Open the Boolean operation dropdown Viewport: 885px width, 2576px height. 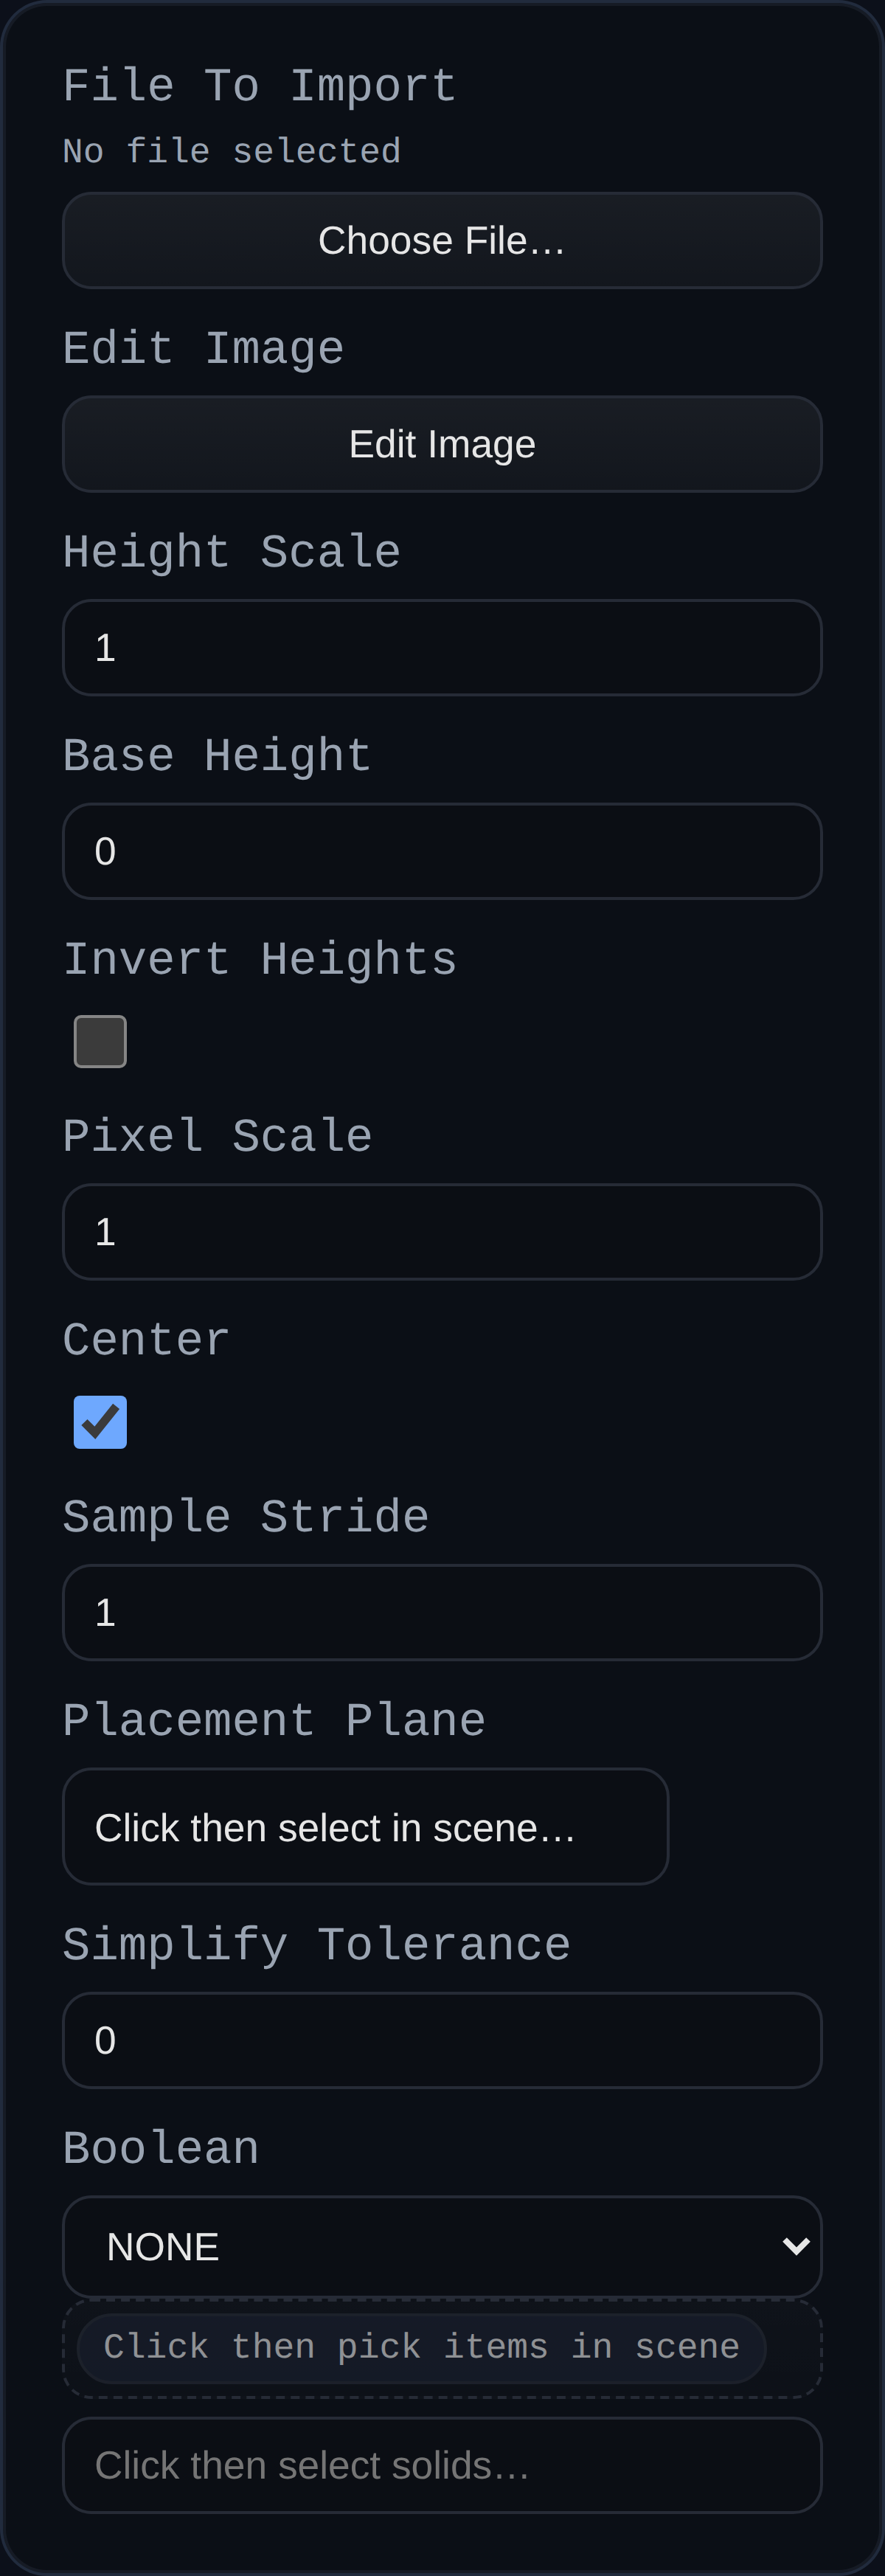point(441,2248)
